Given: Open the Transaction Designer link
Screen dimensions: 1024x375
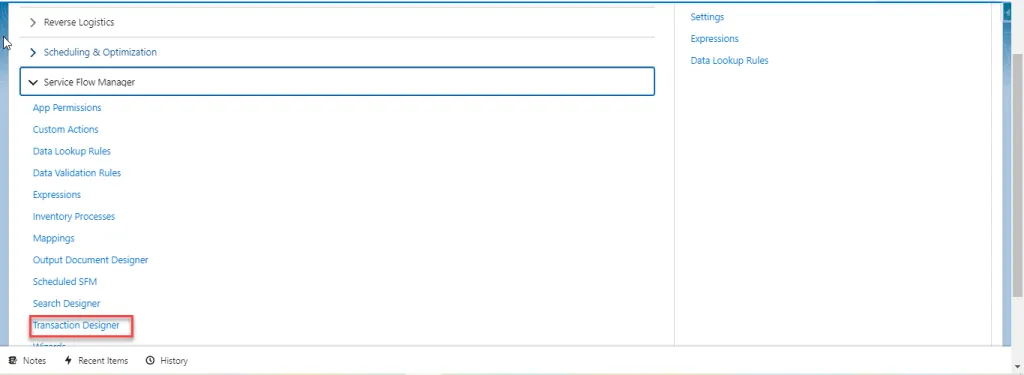Looking at the screenshot, I should pyautogui.click(x=76, y=325).
